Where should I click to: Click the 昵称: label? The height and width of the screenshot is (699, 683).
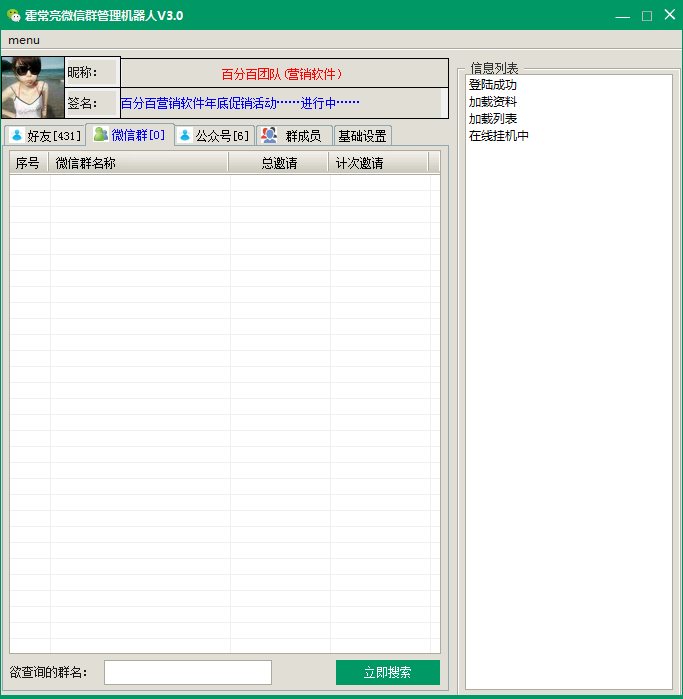click(82, 72)
